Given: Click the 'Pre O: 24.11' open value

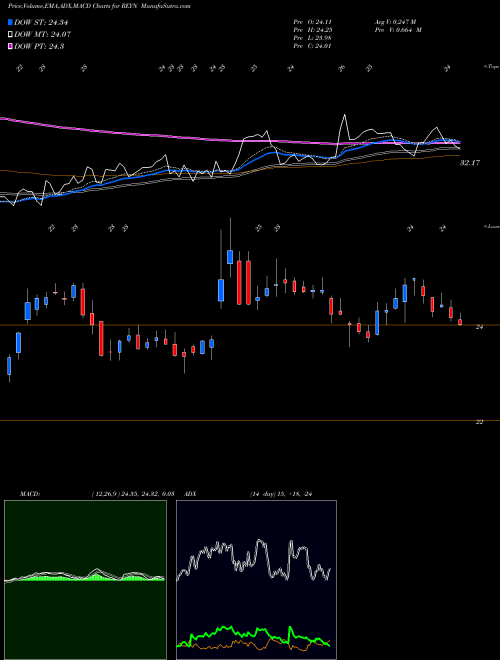Looking at the screenshot, I should (x=312, y=22).
